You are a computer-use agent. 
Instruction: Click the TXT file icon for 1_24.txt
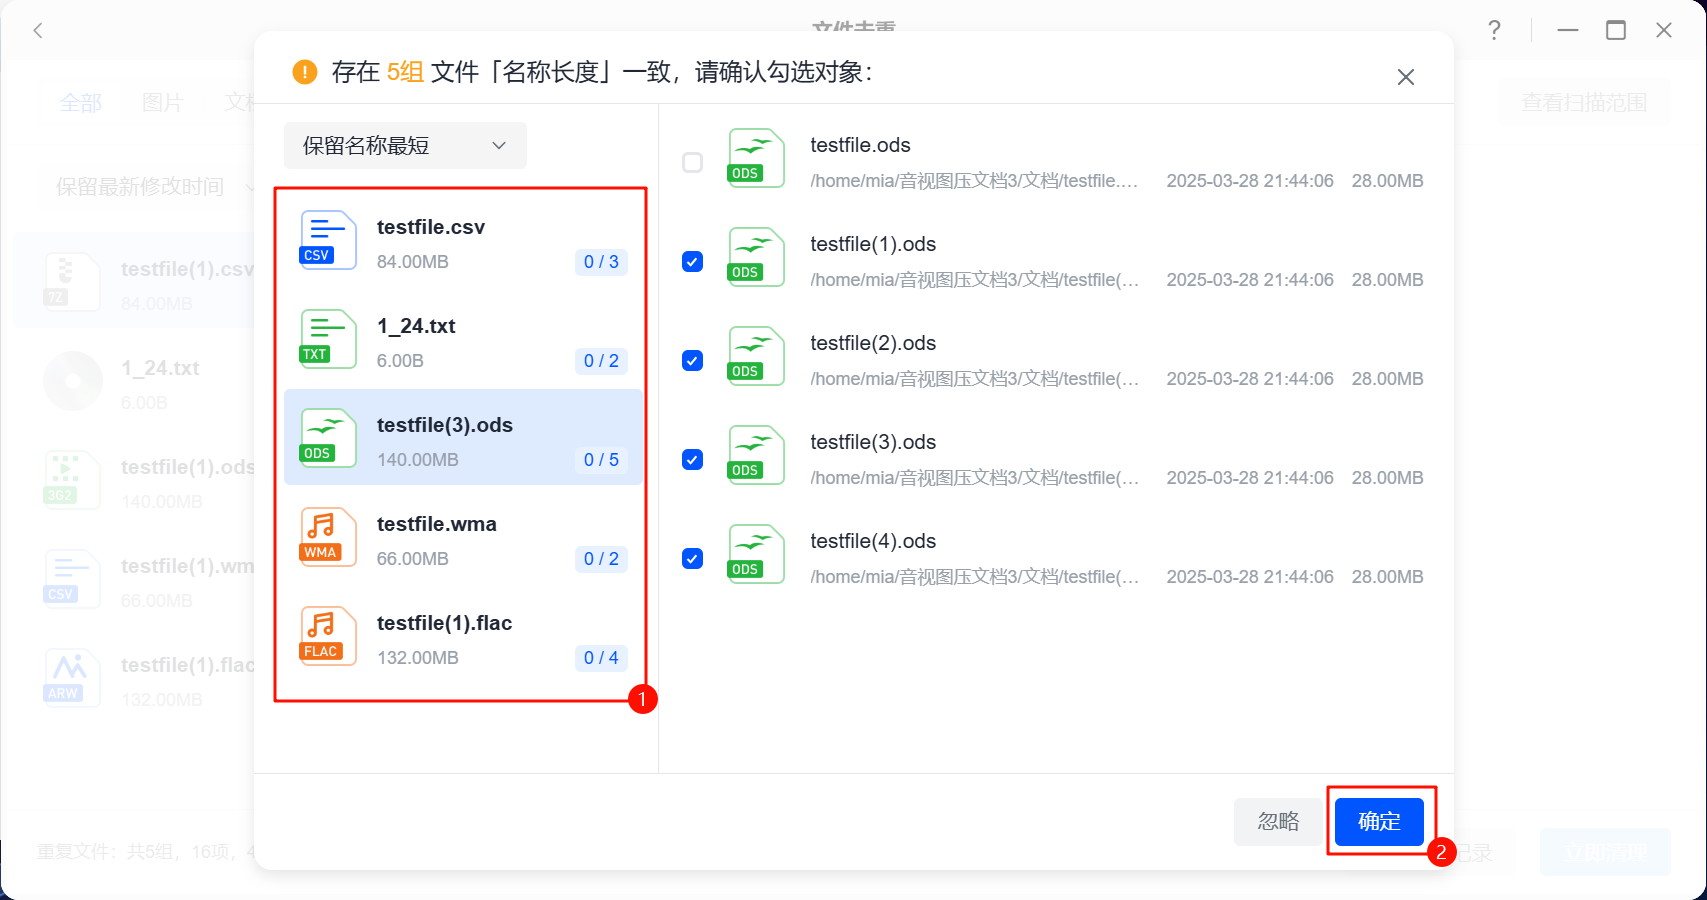pos(328,339)
